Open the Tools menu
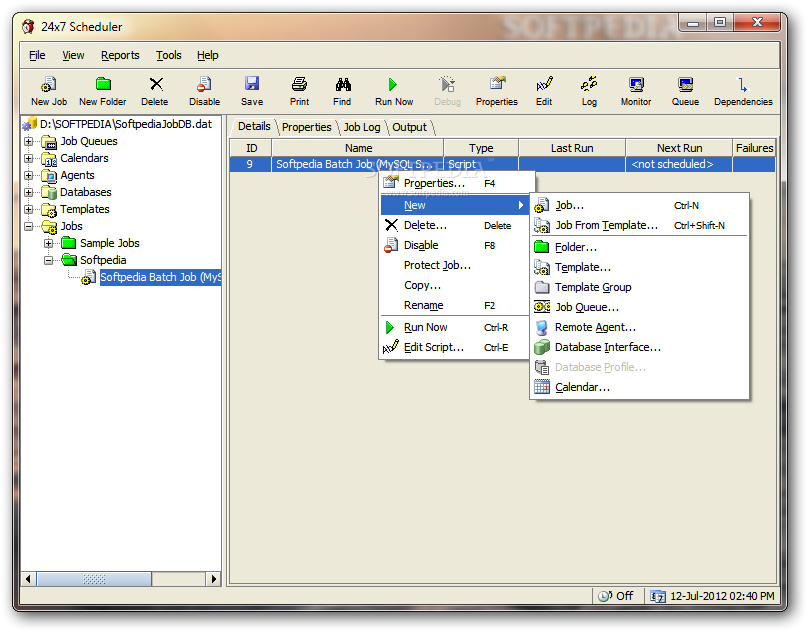808x632 pixels. [x=169, y=55]
